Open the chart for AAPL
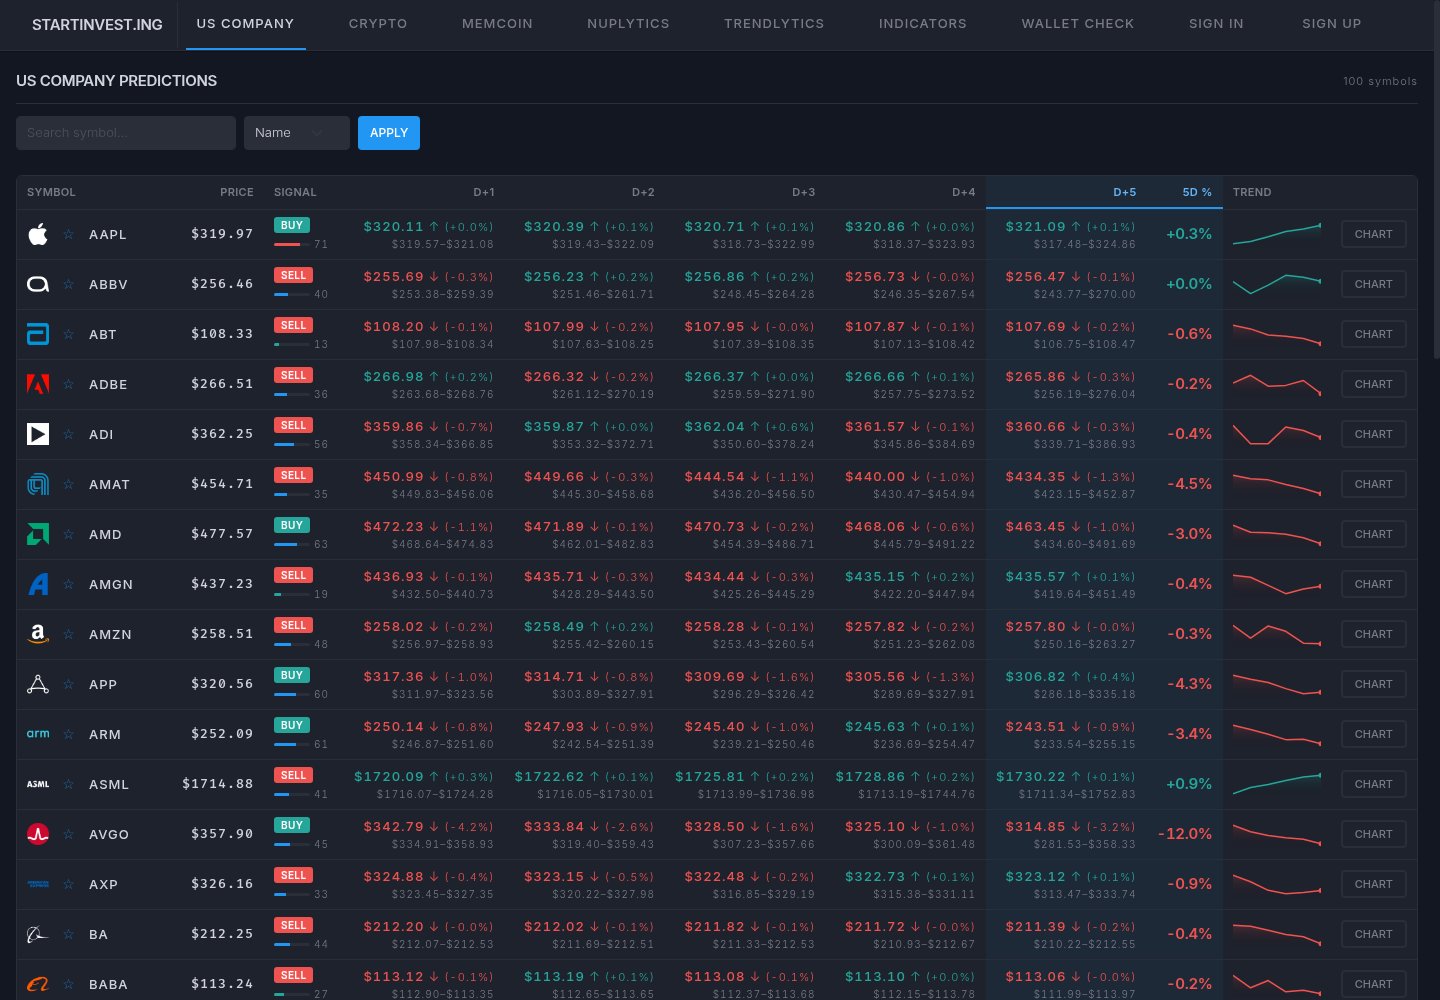 [x=1373, y=234]
